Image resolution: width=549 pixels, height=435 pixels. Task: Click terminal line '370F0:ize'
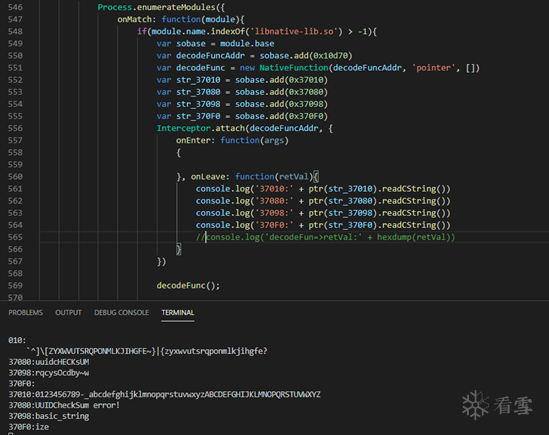[29, 427]
